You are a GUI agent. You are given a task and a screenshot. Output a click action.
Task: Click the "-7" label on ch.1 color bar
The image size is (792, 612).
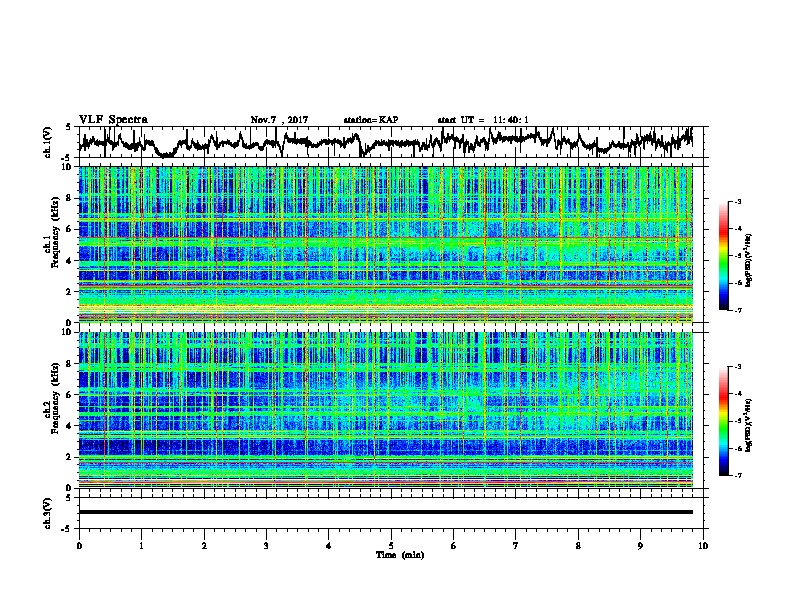pyautogui.click(x=738, y=310)
